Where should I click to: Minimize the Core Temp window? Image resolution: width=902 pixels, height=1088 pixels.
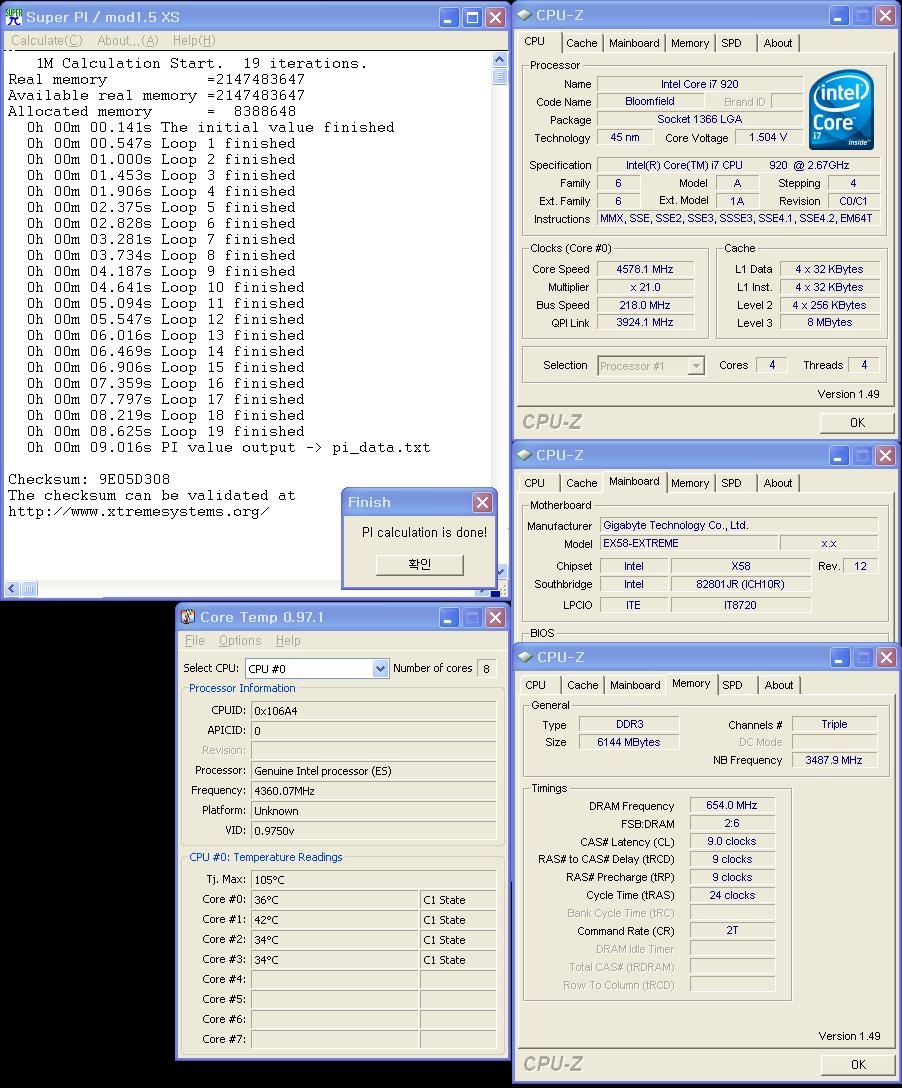pyautogui.click(x=450, y=618)
